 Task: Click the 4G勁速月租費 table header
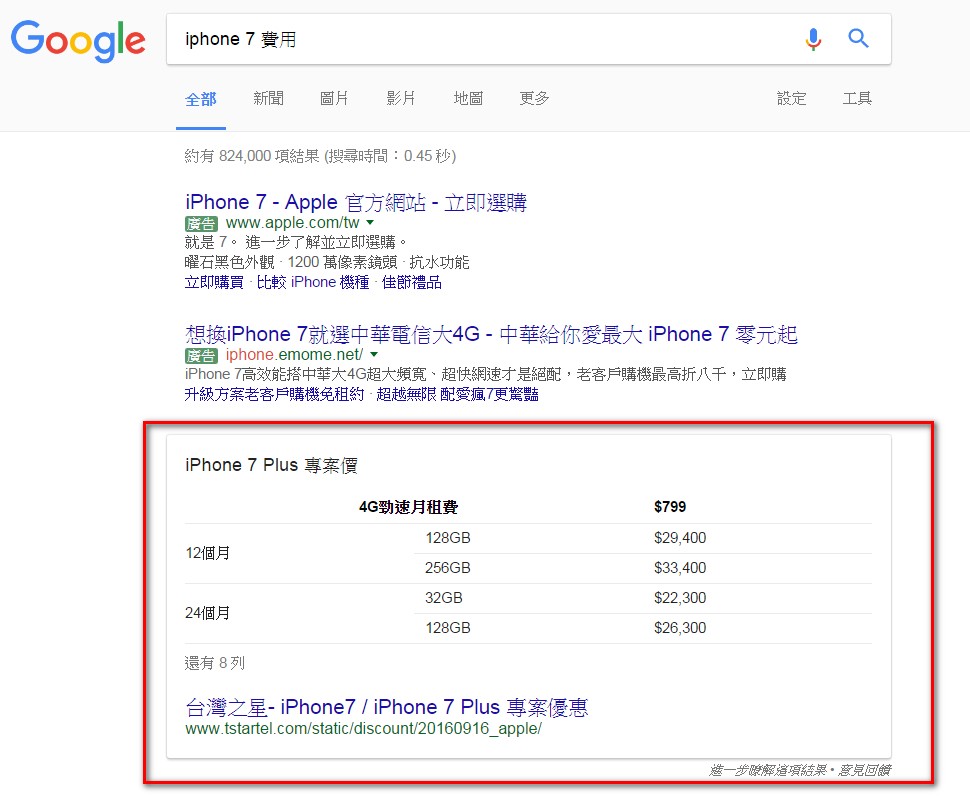[408, 507]
